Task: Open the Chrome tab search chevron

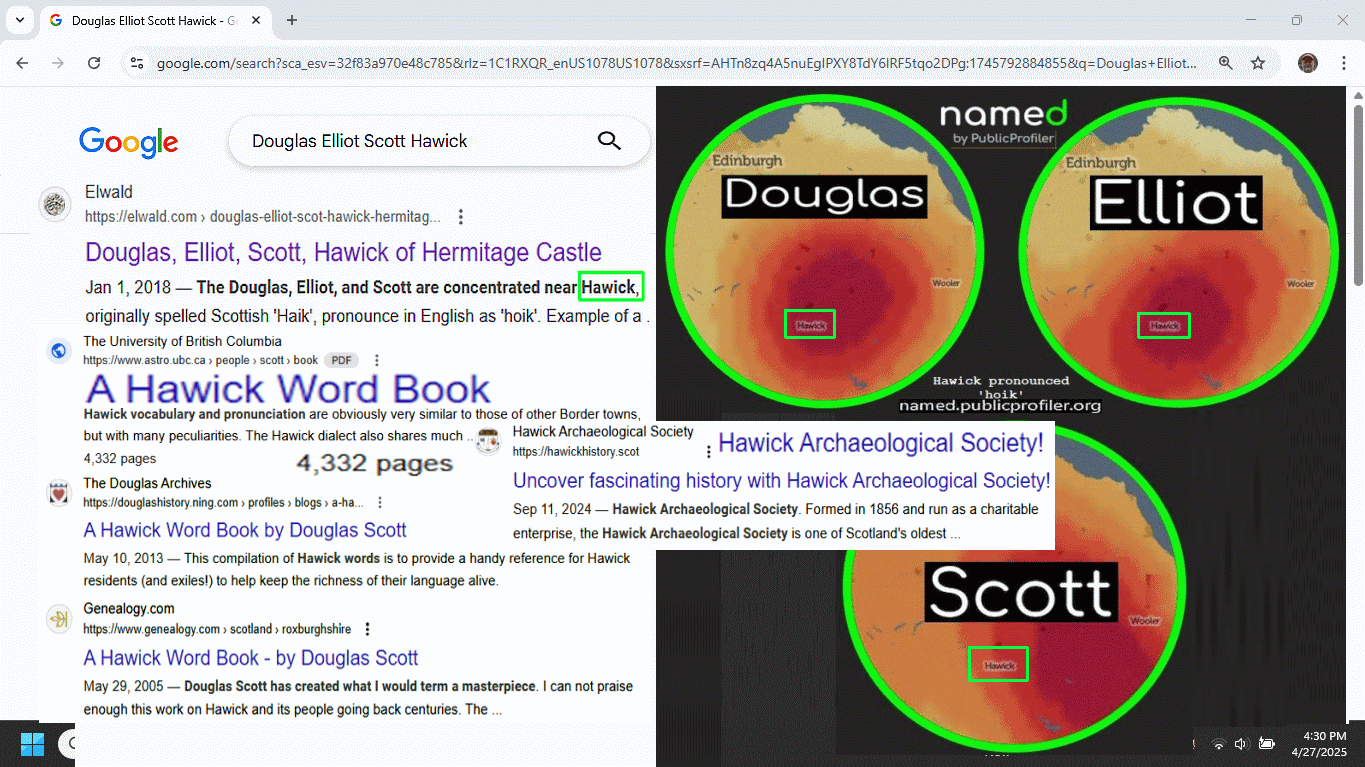Action: 19,20
